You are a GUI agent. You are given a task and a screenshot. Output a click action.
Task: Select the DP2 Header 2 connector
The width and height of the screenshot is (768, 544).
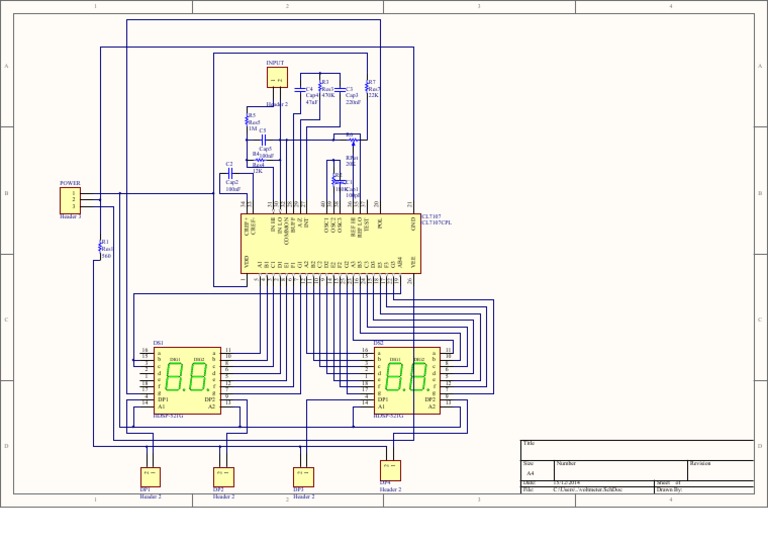tap(224, 477)
